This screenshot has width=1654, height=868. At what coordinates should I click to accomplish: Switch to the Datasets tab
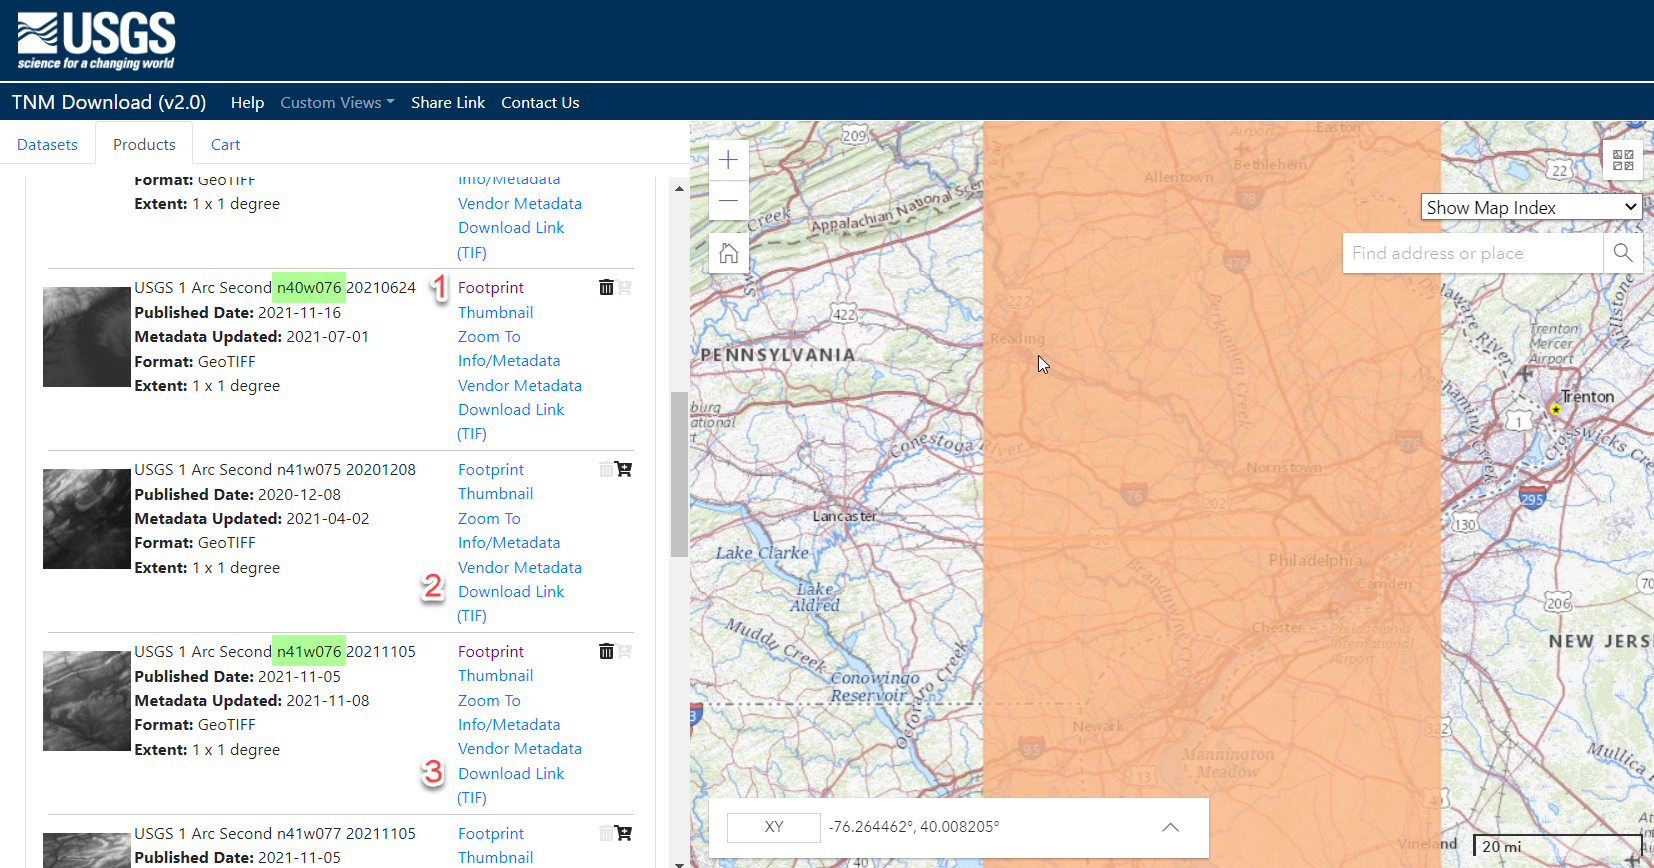47,145
